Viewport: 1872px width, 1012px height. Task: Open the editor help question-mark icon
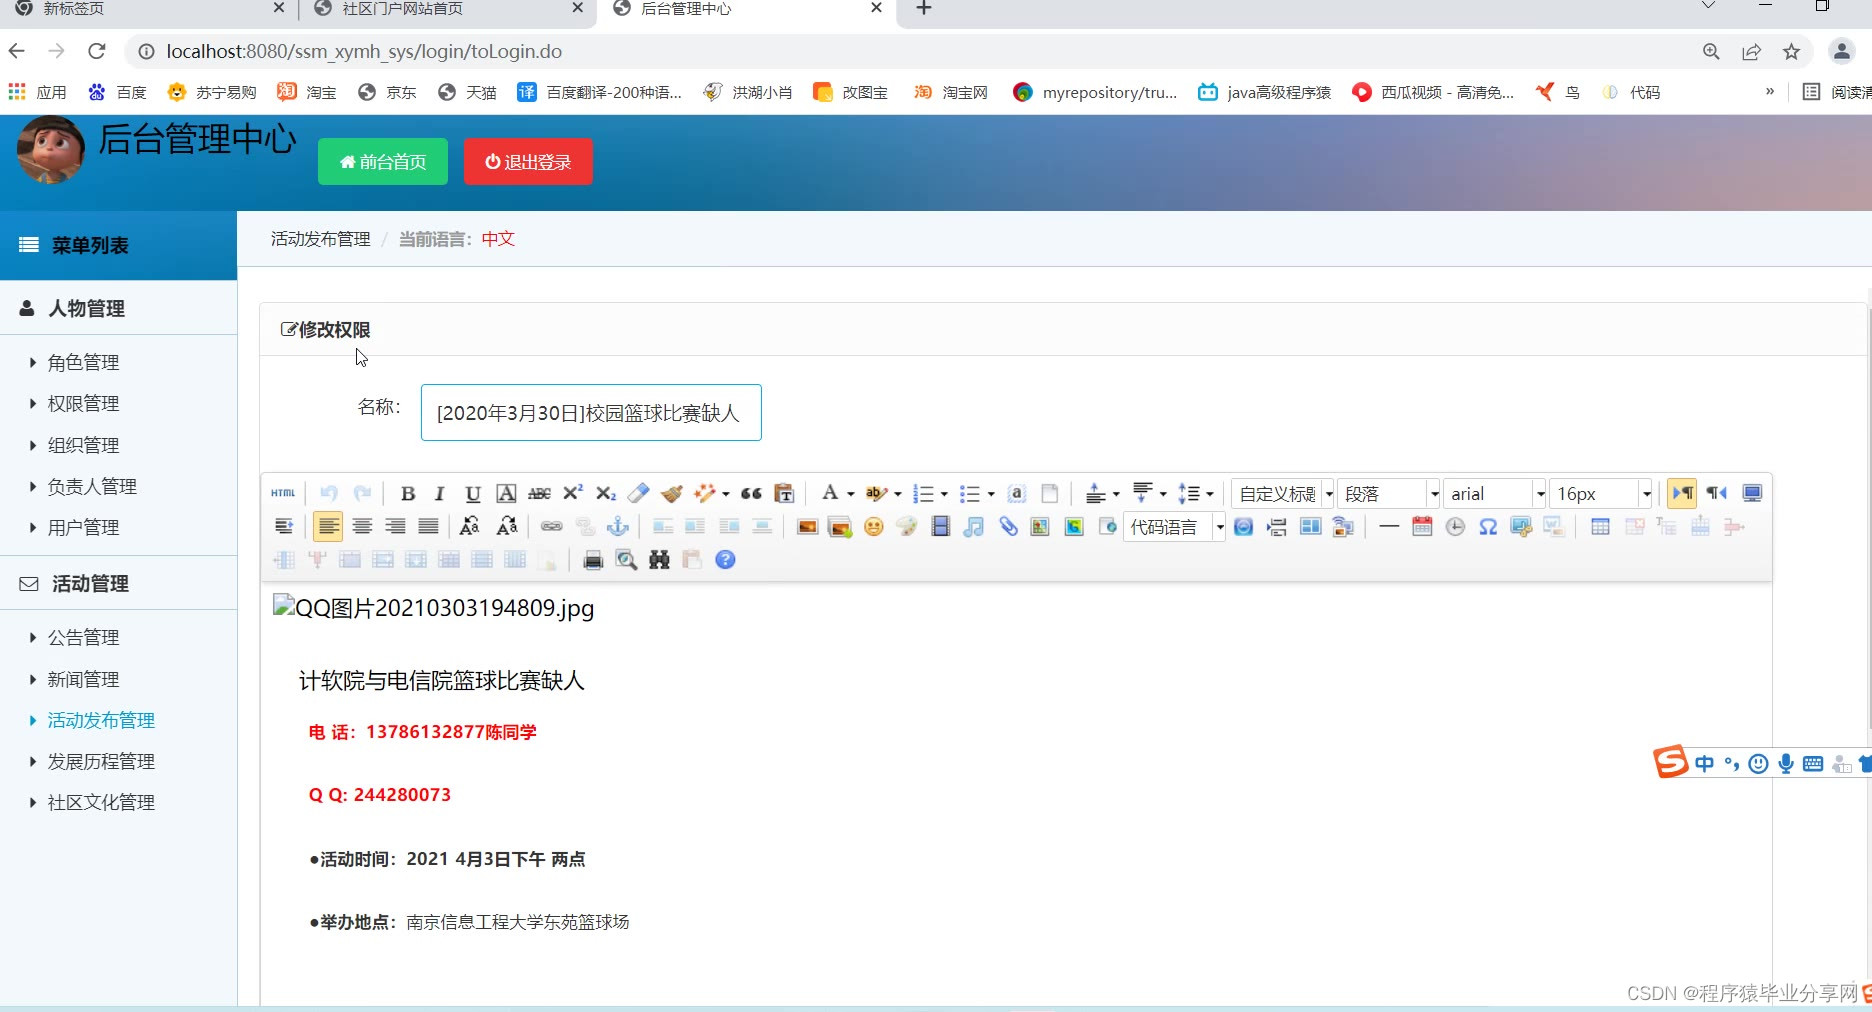pyautogui.click(x=725, y=559)
